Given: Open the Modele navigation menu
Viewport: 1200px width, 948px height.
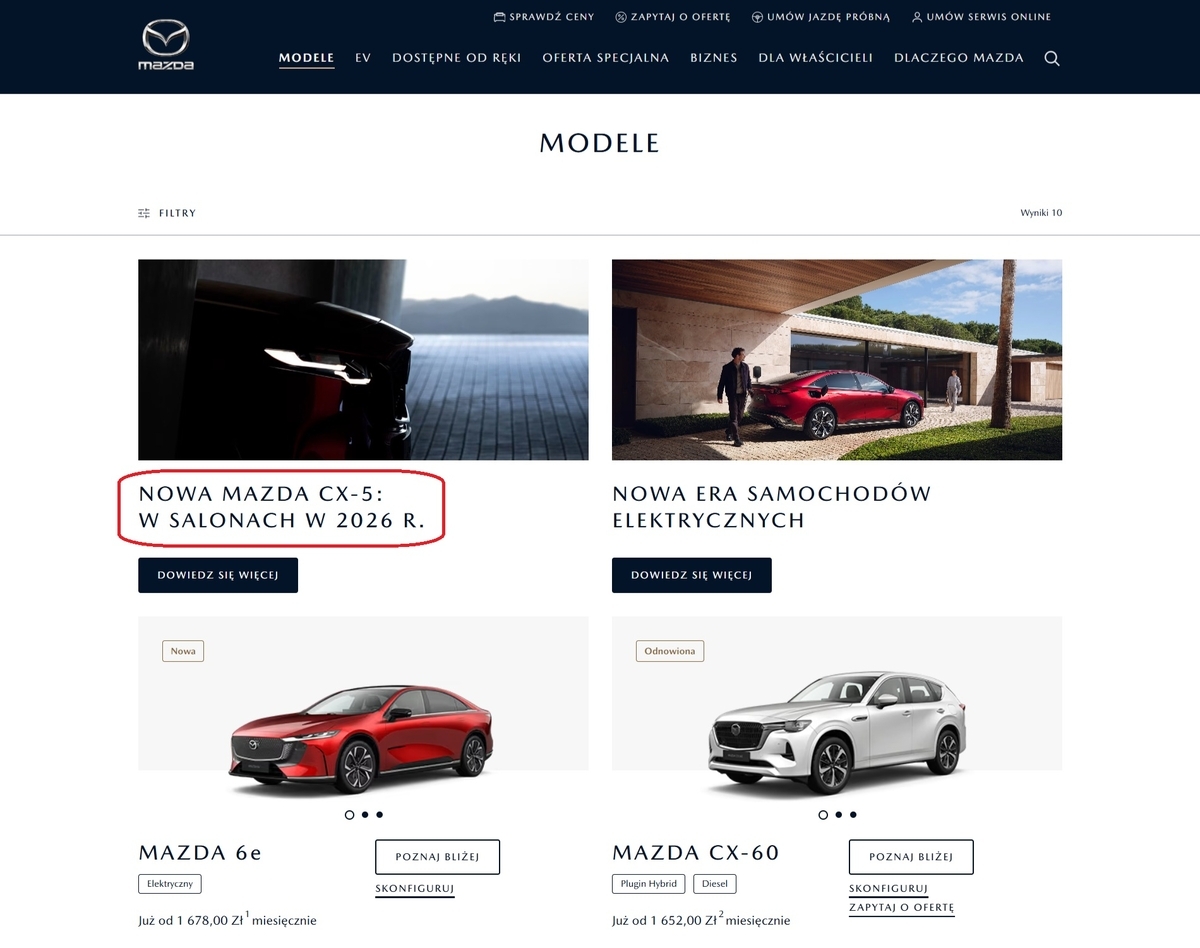Looking at the screenshot, I should [x=306, y=58].
